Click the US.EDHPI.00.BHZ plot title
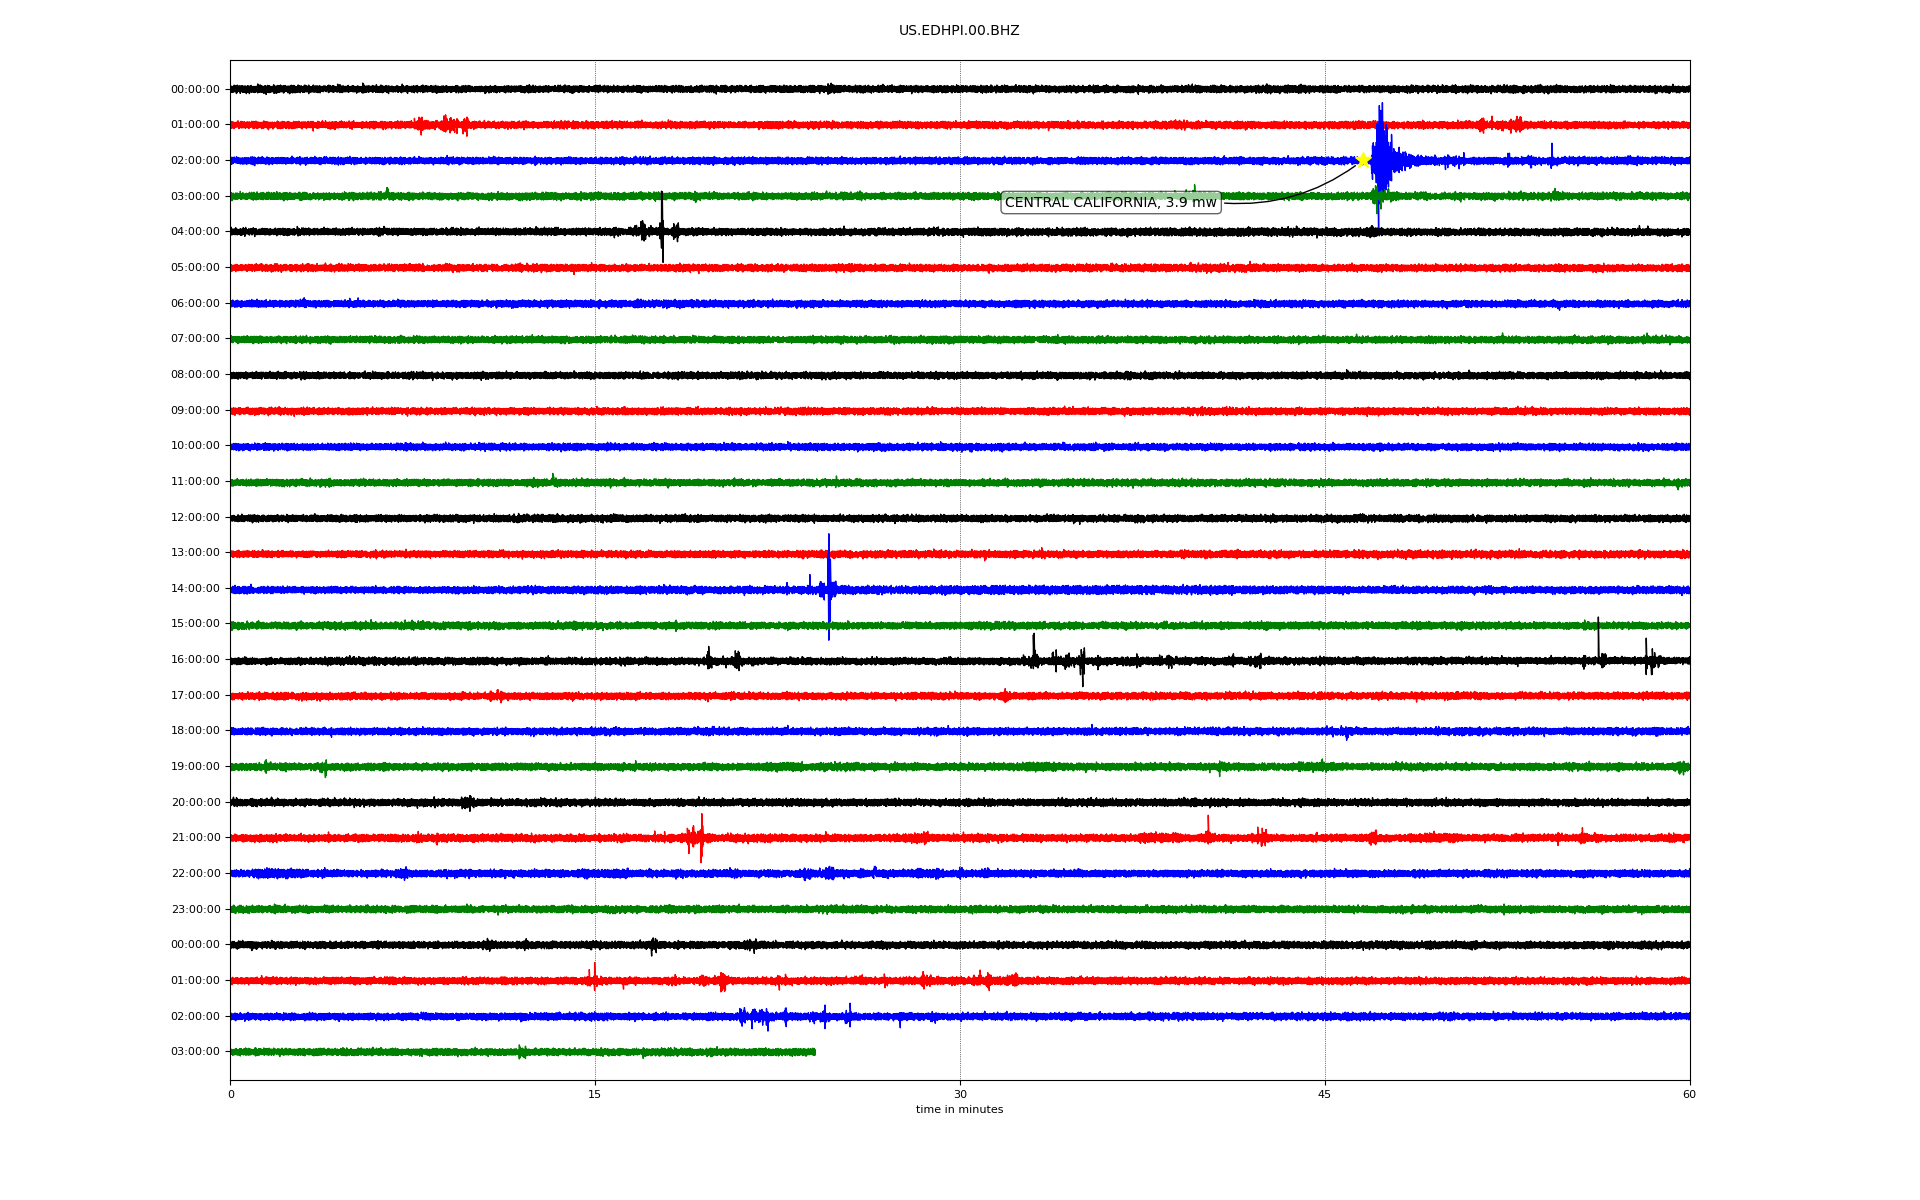1920x1200 pixels. coord(958,31)
